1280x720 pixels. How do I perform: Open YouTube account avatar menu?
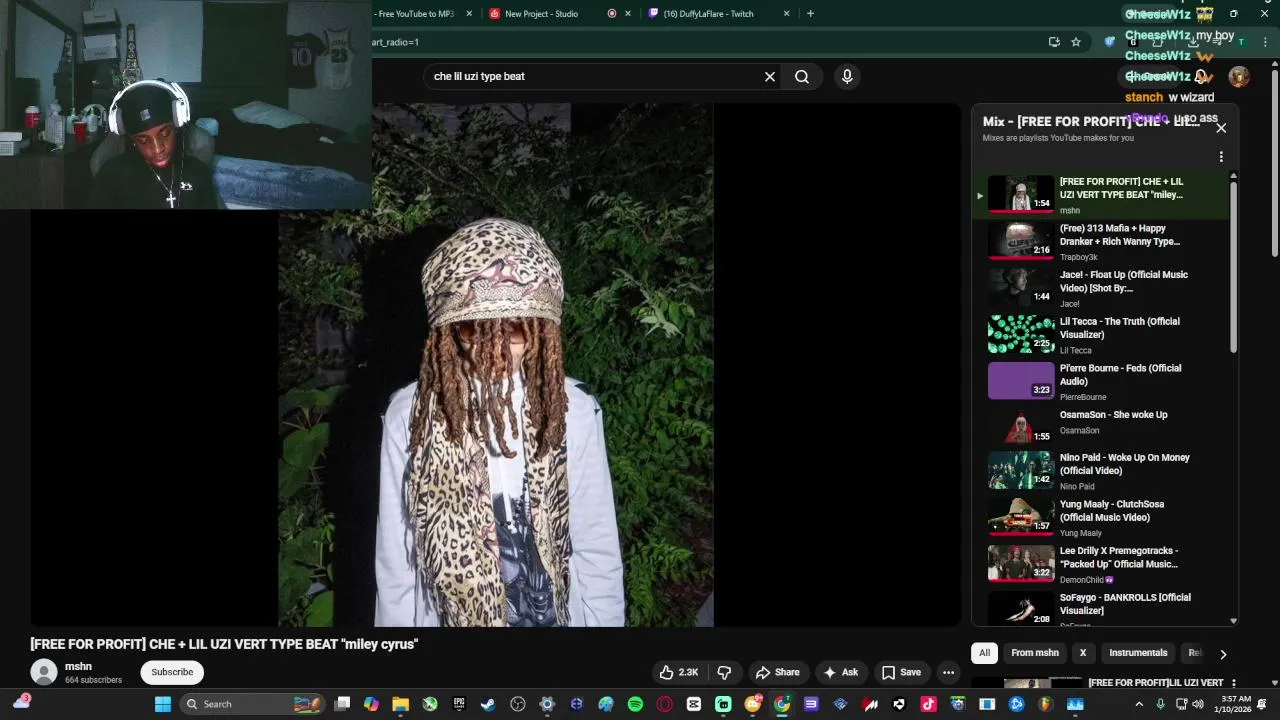1239,77
